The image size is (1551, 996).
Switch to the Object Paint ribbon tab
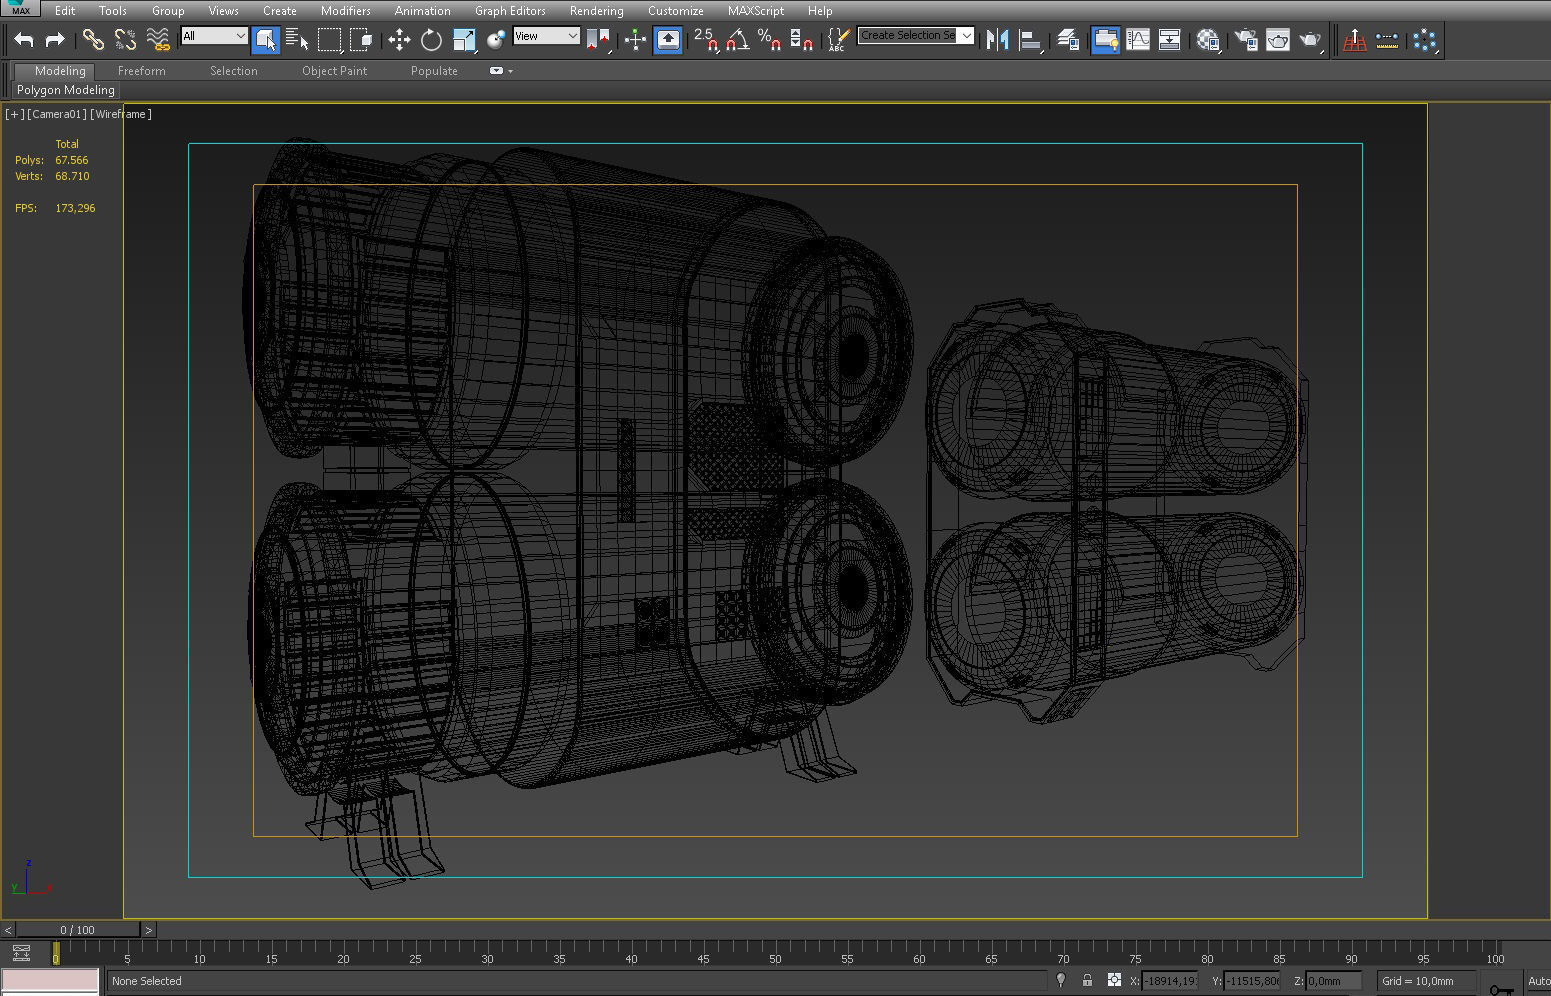(335, 70)
